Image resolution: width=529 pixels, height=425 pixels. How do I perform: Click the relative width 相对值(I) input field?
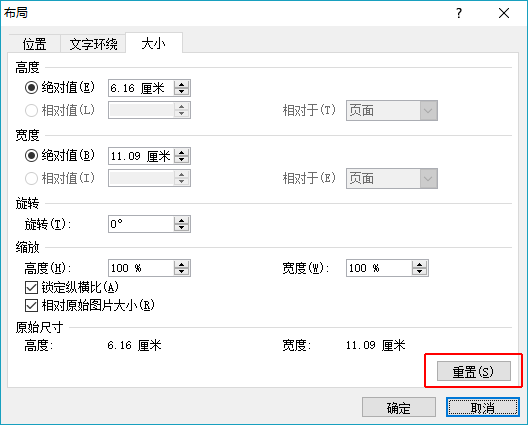pyautogui.click(x=149, y=178)
